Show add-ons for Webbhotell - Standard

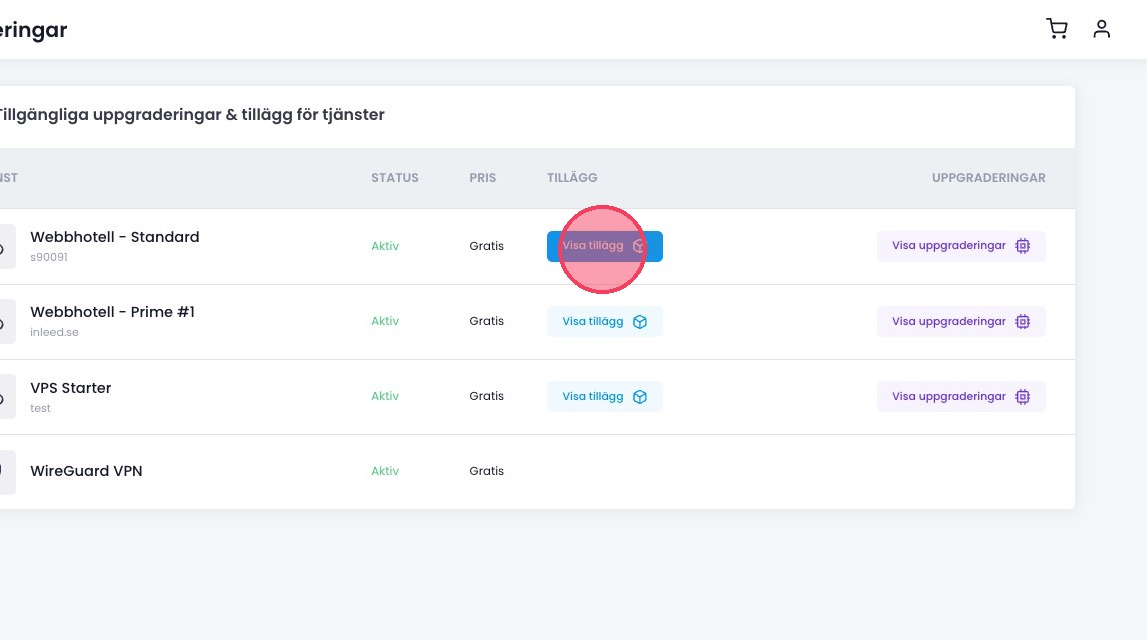pos(604,246)
